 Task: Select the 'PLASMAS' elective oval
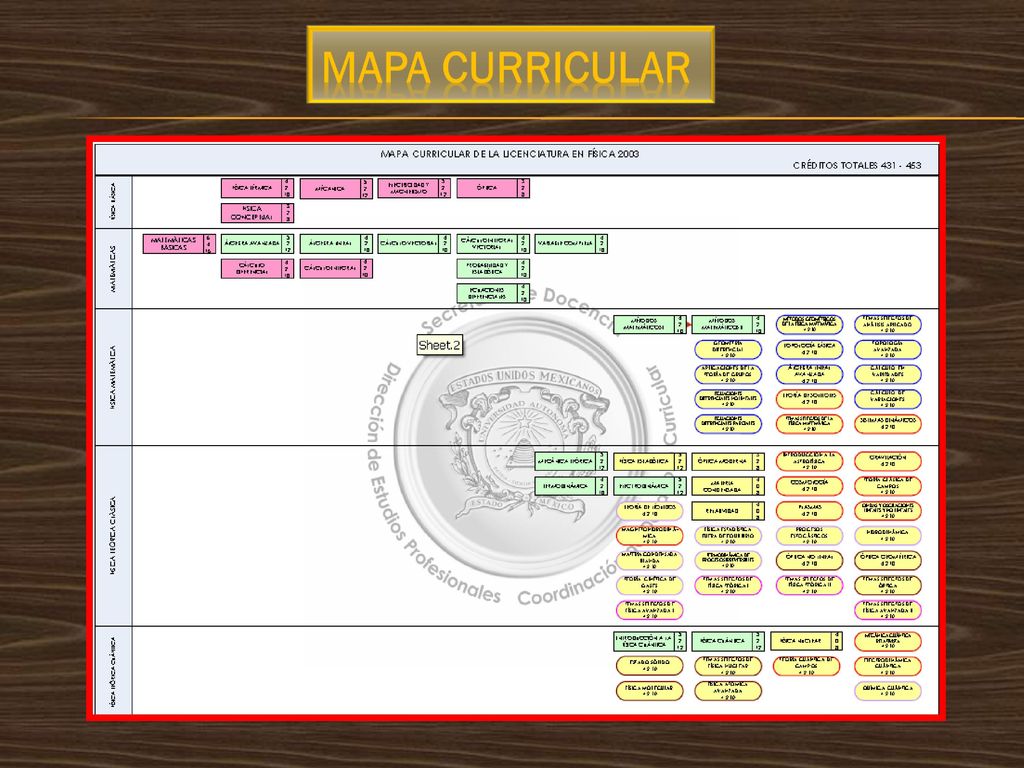point(810,511)
